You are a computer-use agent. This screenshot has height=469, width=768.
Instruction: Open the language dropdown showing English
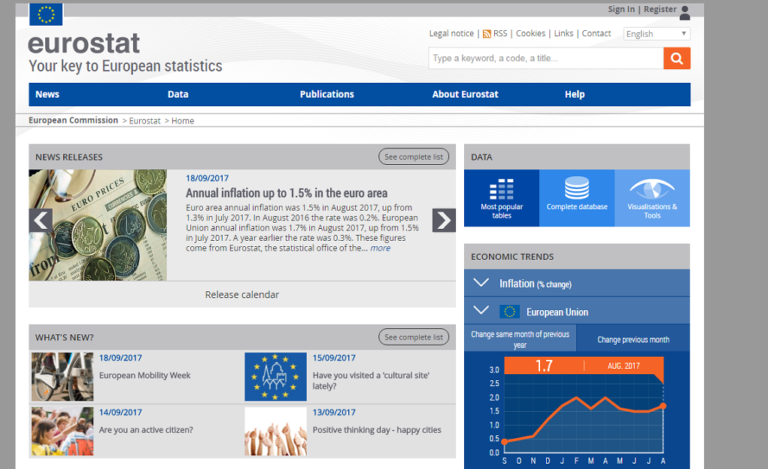point(657,34)
